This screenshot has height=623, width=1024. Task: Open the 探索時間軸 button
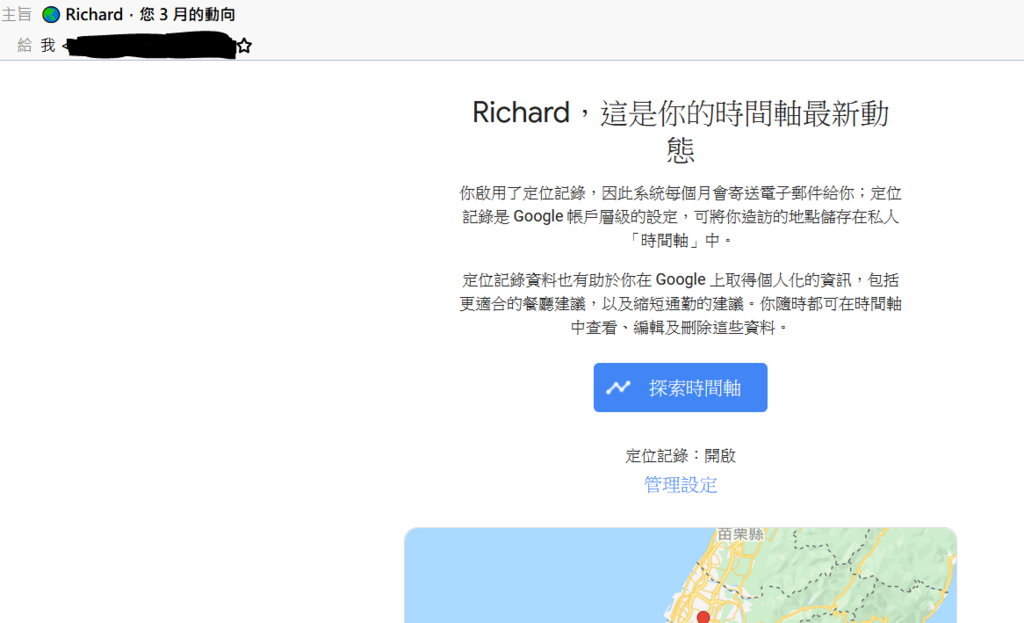[680, 388]
